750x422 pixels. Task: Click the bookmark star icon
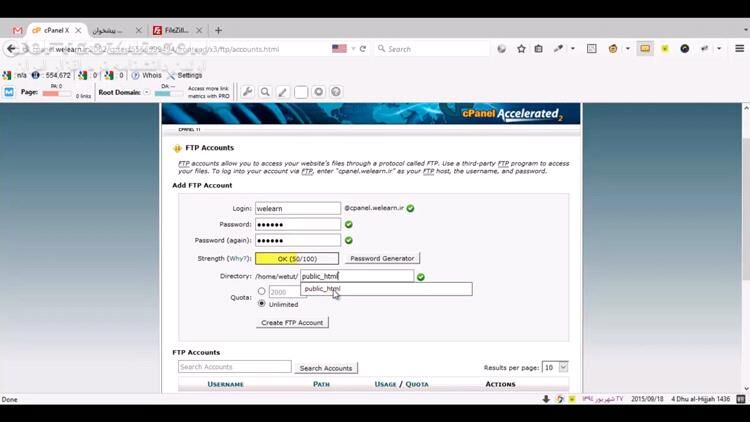click(521, 48)
